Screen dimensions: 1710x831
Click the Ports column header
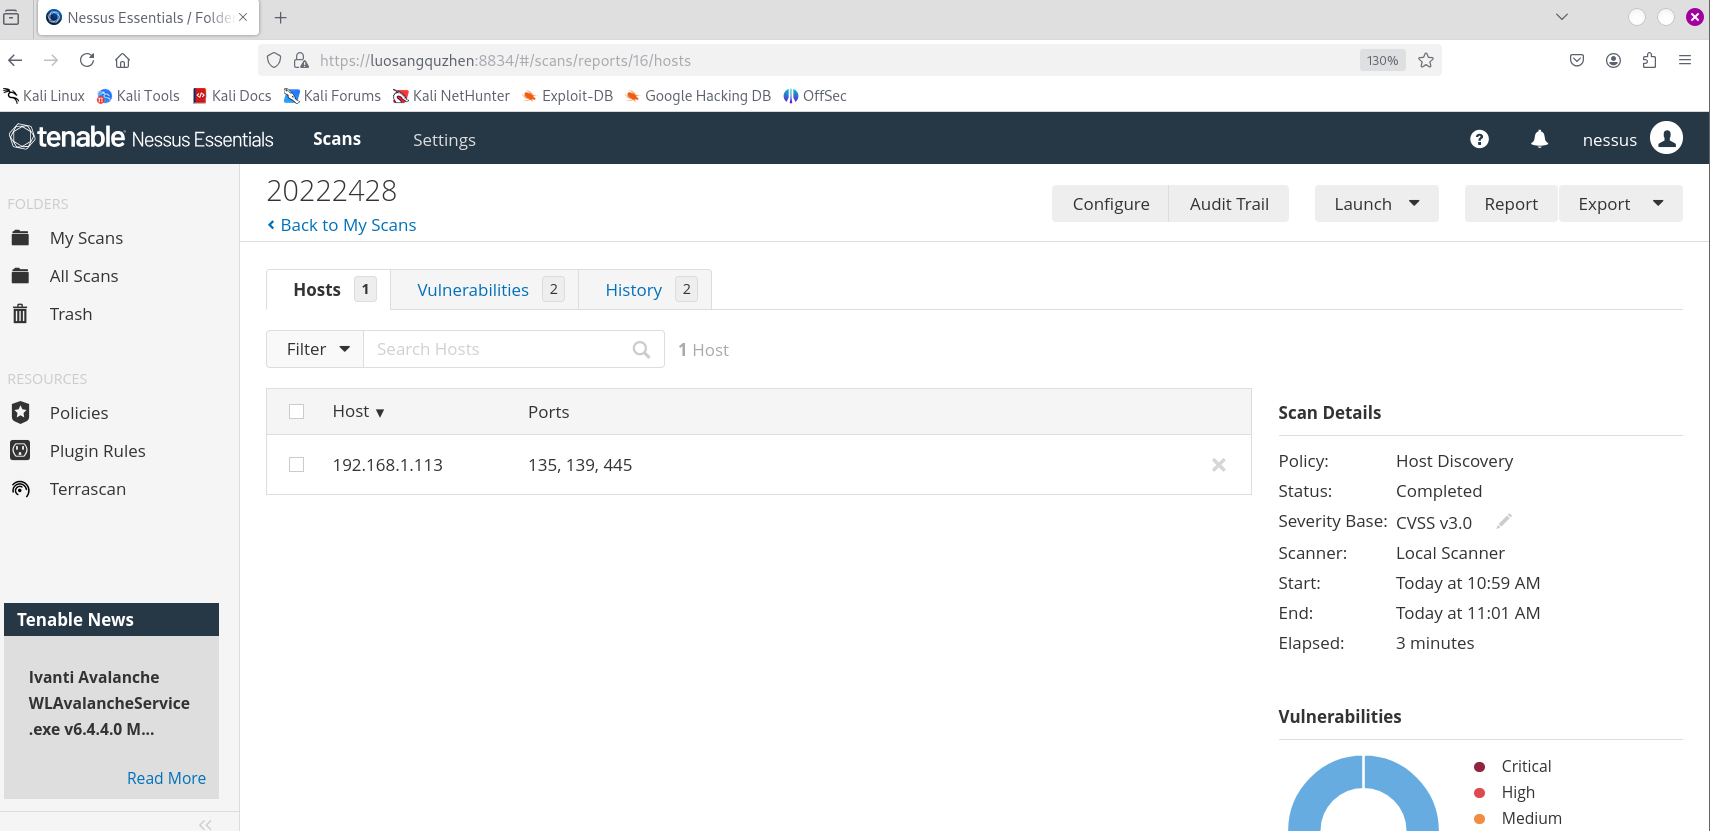pos(548,412)
